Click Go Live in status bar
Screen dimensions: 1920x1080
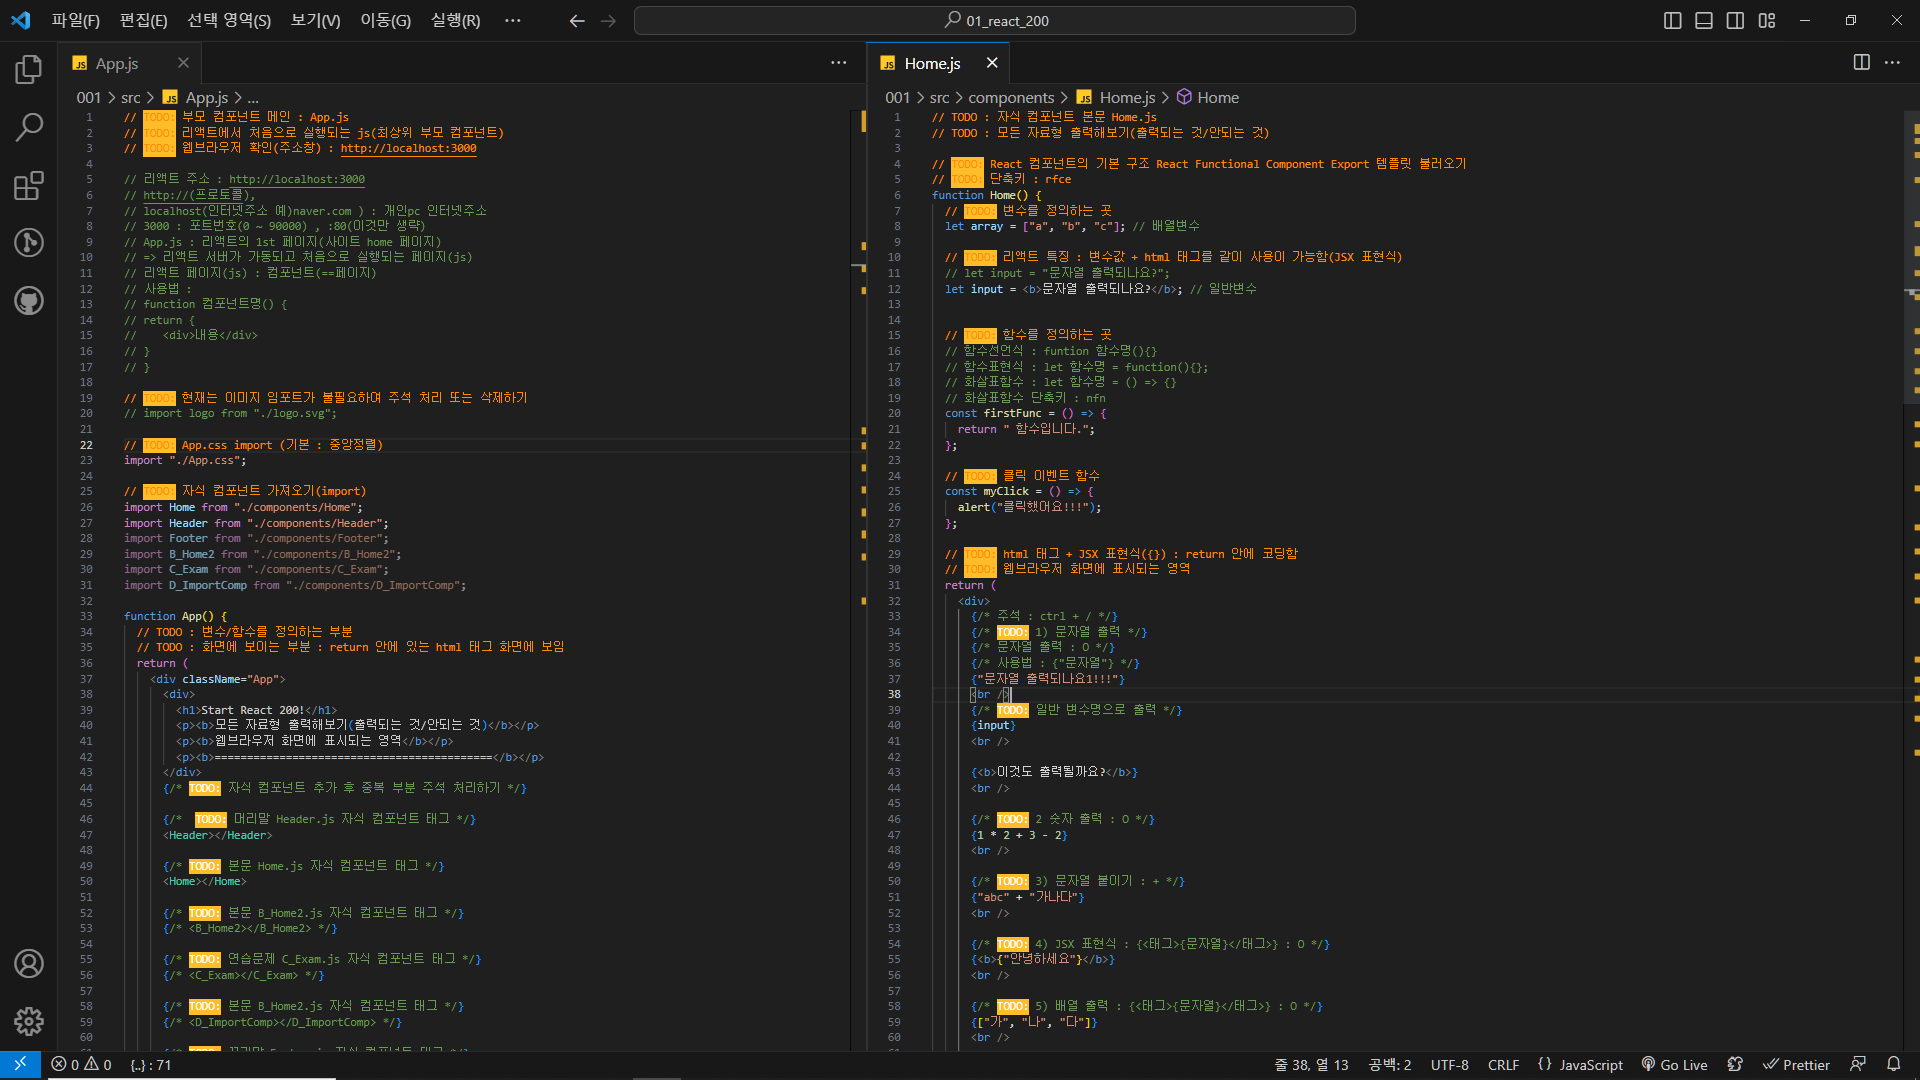click(1674, 1065)
